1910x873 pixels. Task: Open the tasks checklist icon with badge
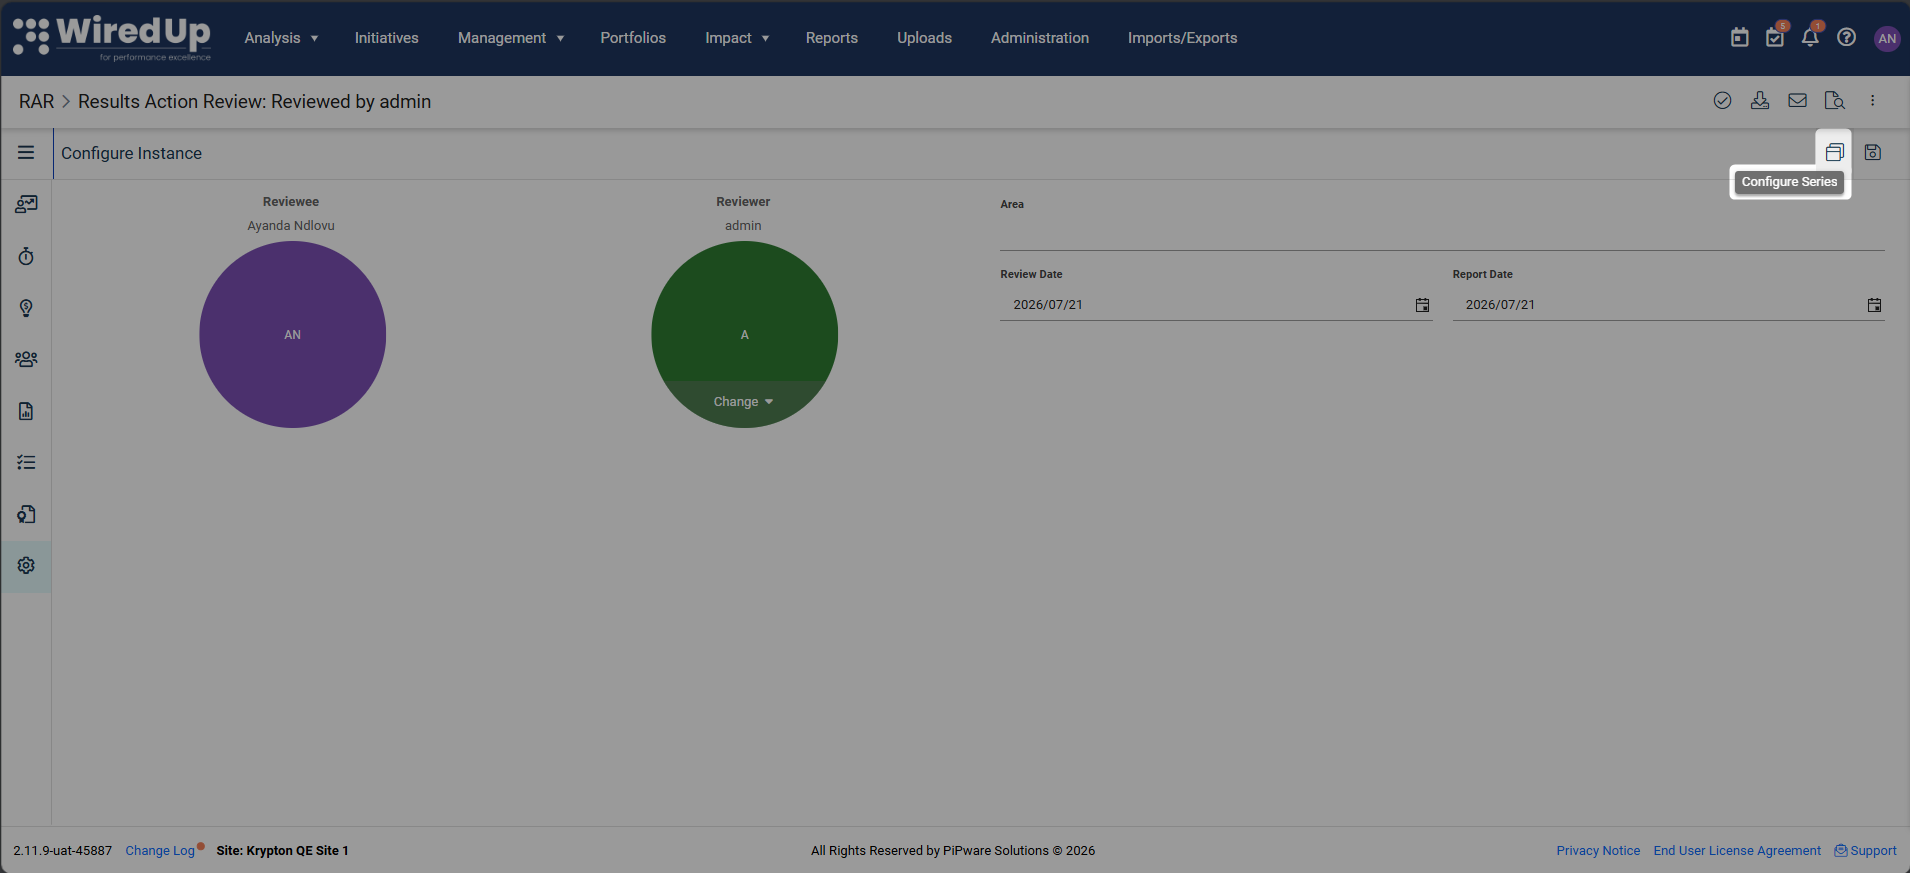click(x=1775, y=38)
